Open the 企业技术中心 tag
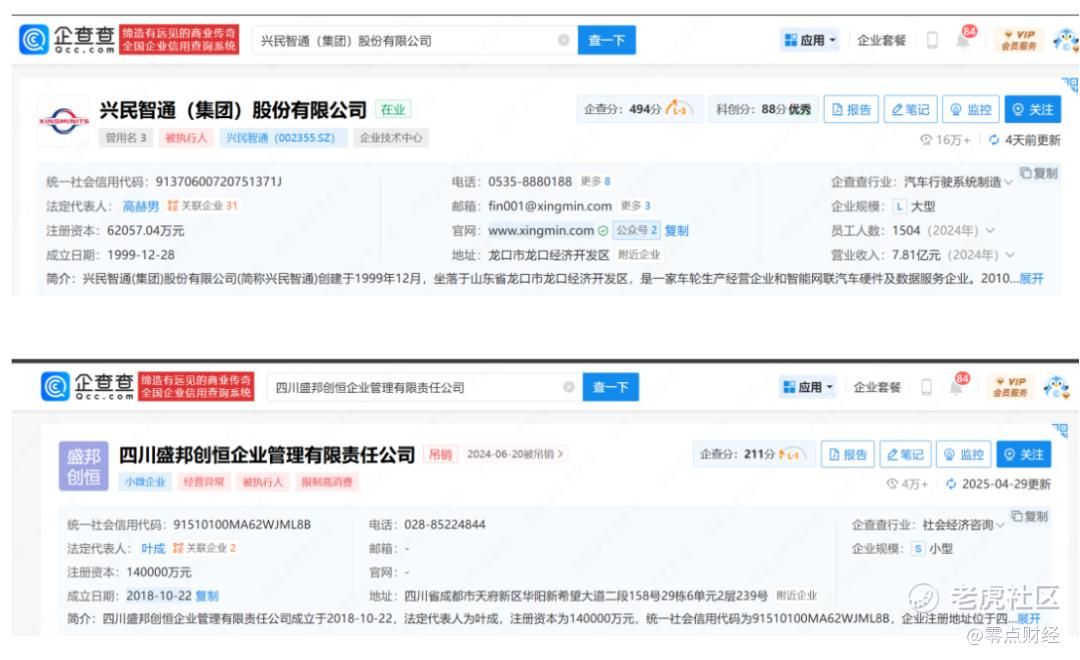 (391, 138)
